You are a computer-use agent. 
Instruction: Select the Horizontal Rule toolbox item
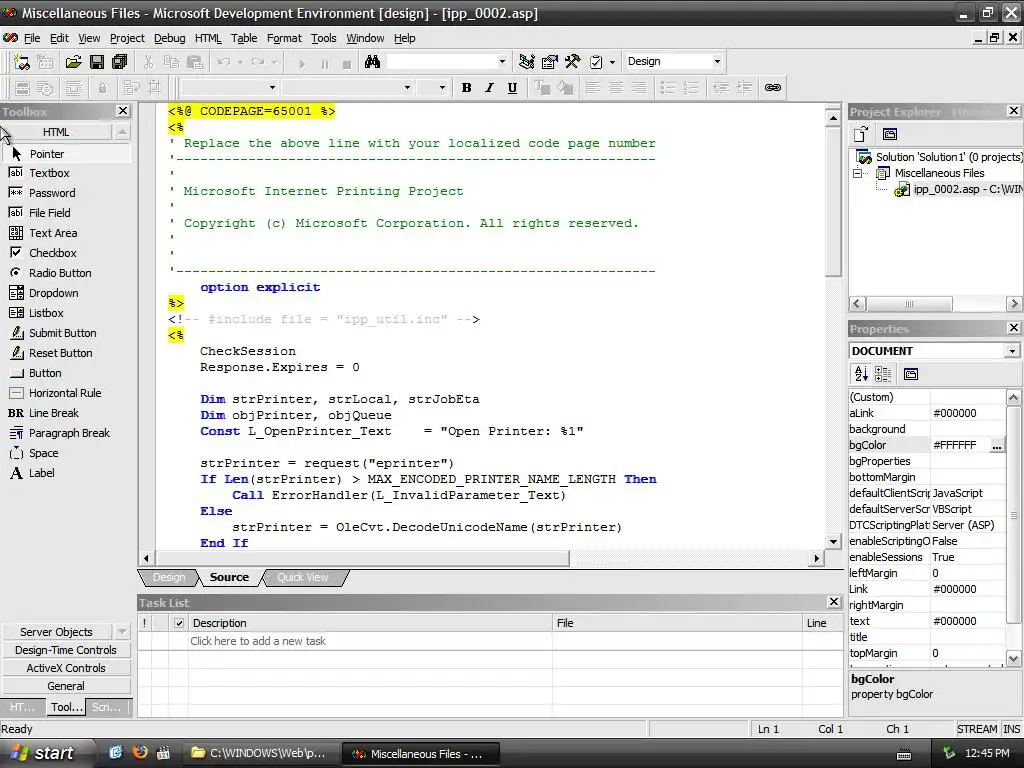pyautogui.click(x=65, y=393)
